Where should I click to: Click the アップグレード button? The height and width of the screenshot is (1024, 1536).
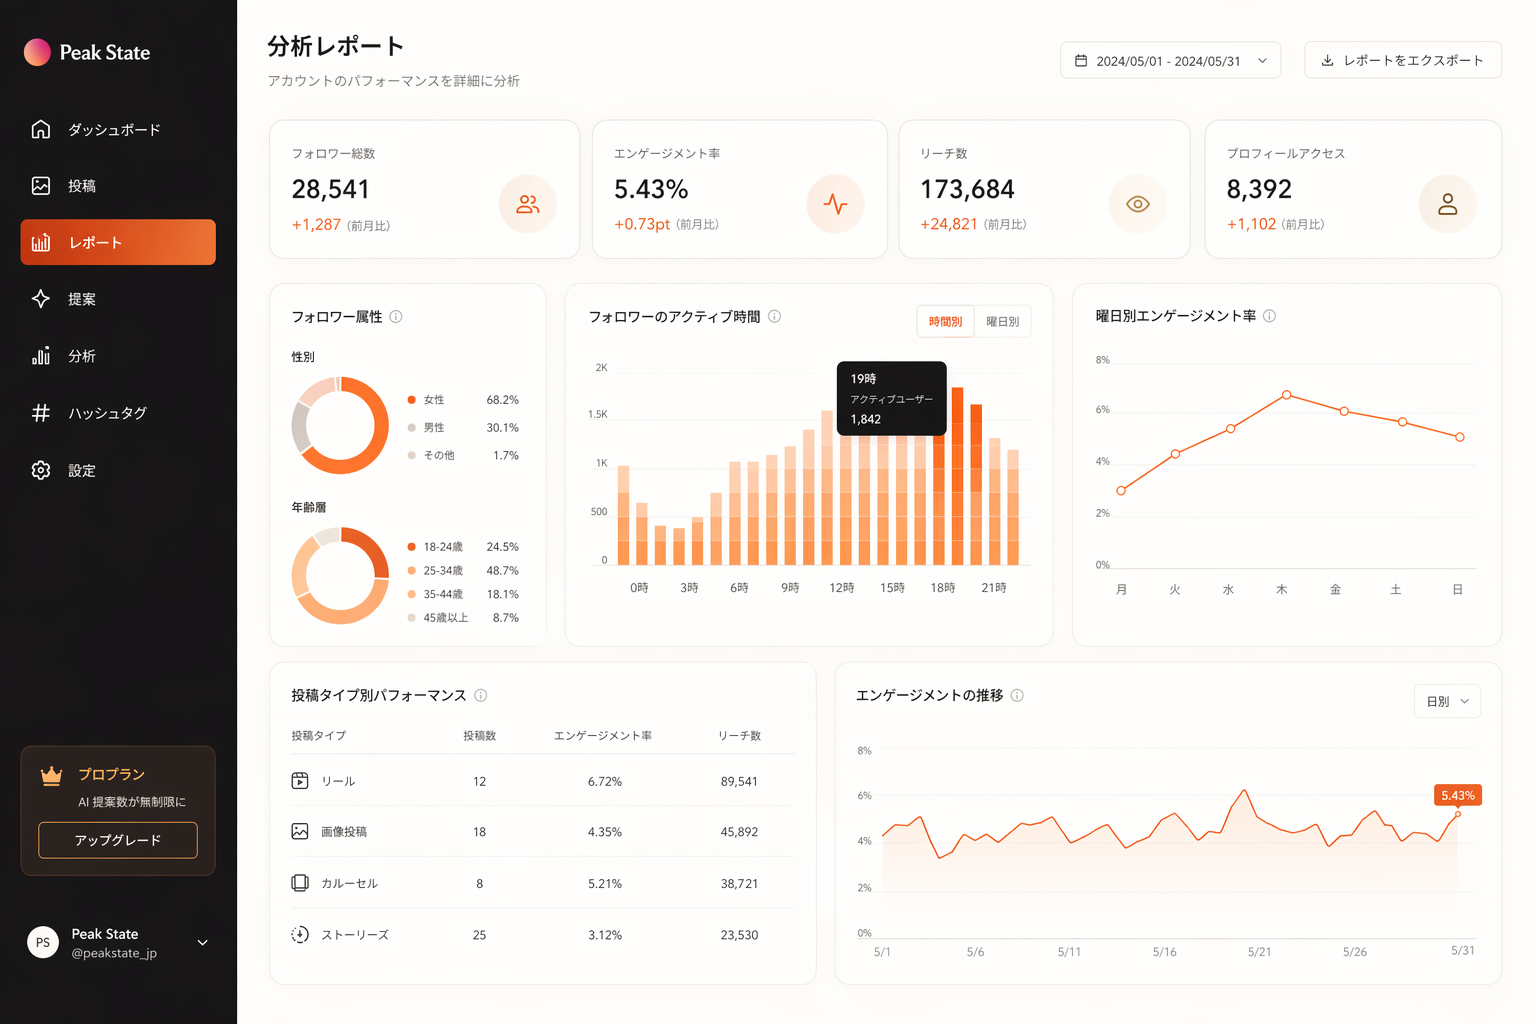118,840
